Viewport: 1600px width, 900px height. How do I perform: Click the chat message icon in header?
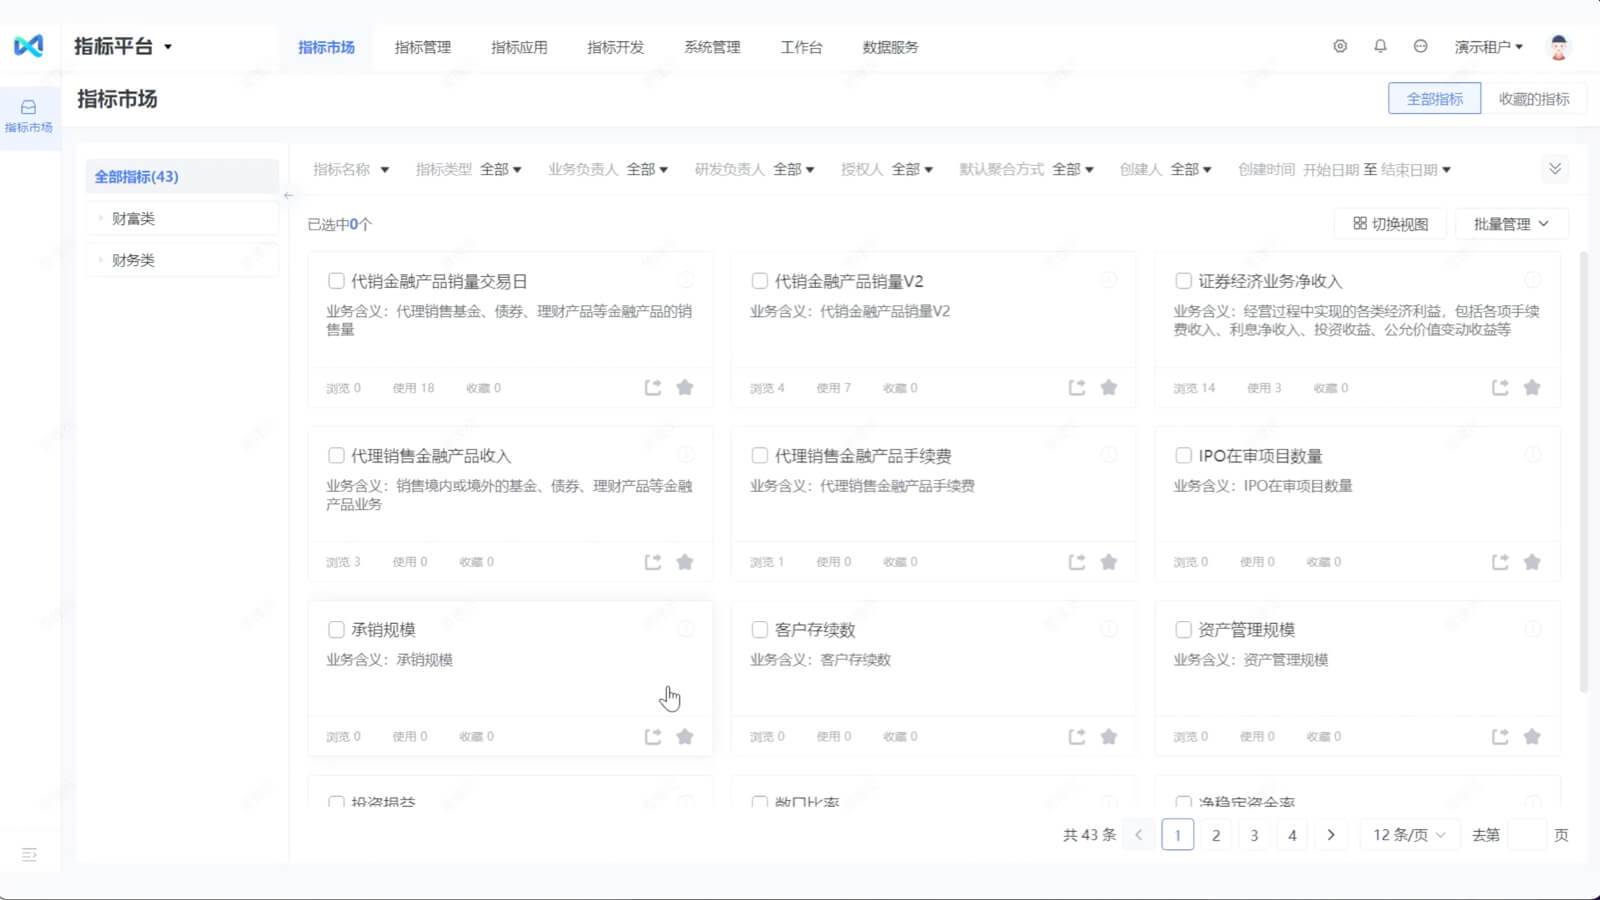tap(1420, 46)
